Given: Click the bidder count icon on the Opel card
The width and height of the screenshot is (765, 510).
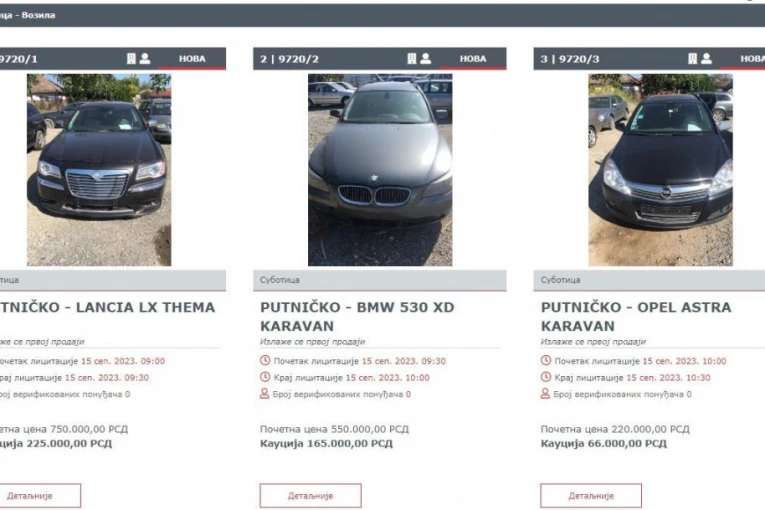Looking at the screenshot, I should coord(545,393).
